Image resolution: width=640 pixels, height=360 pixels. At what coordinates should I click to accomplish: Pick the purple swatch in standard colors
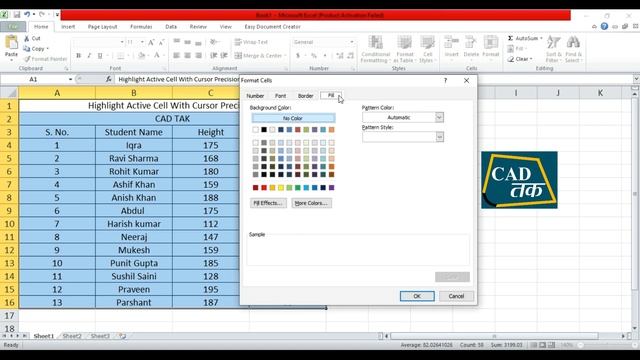coord(331,188)
